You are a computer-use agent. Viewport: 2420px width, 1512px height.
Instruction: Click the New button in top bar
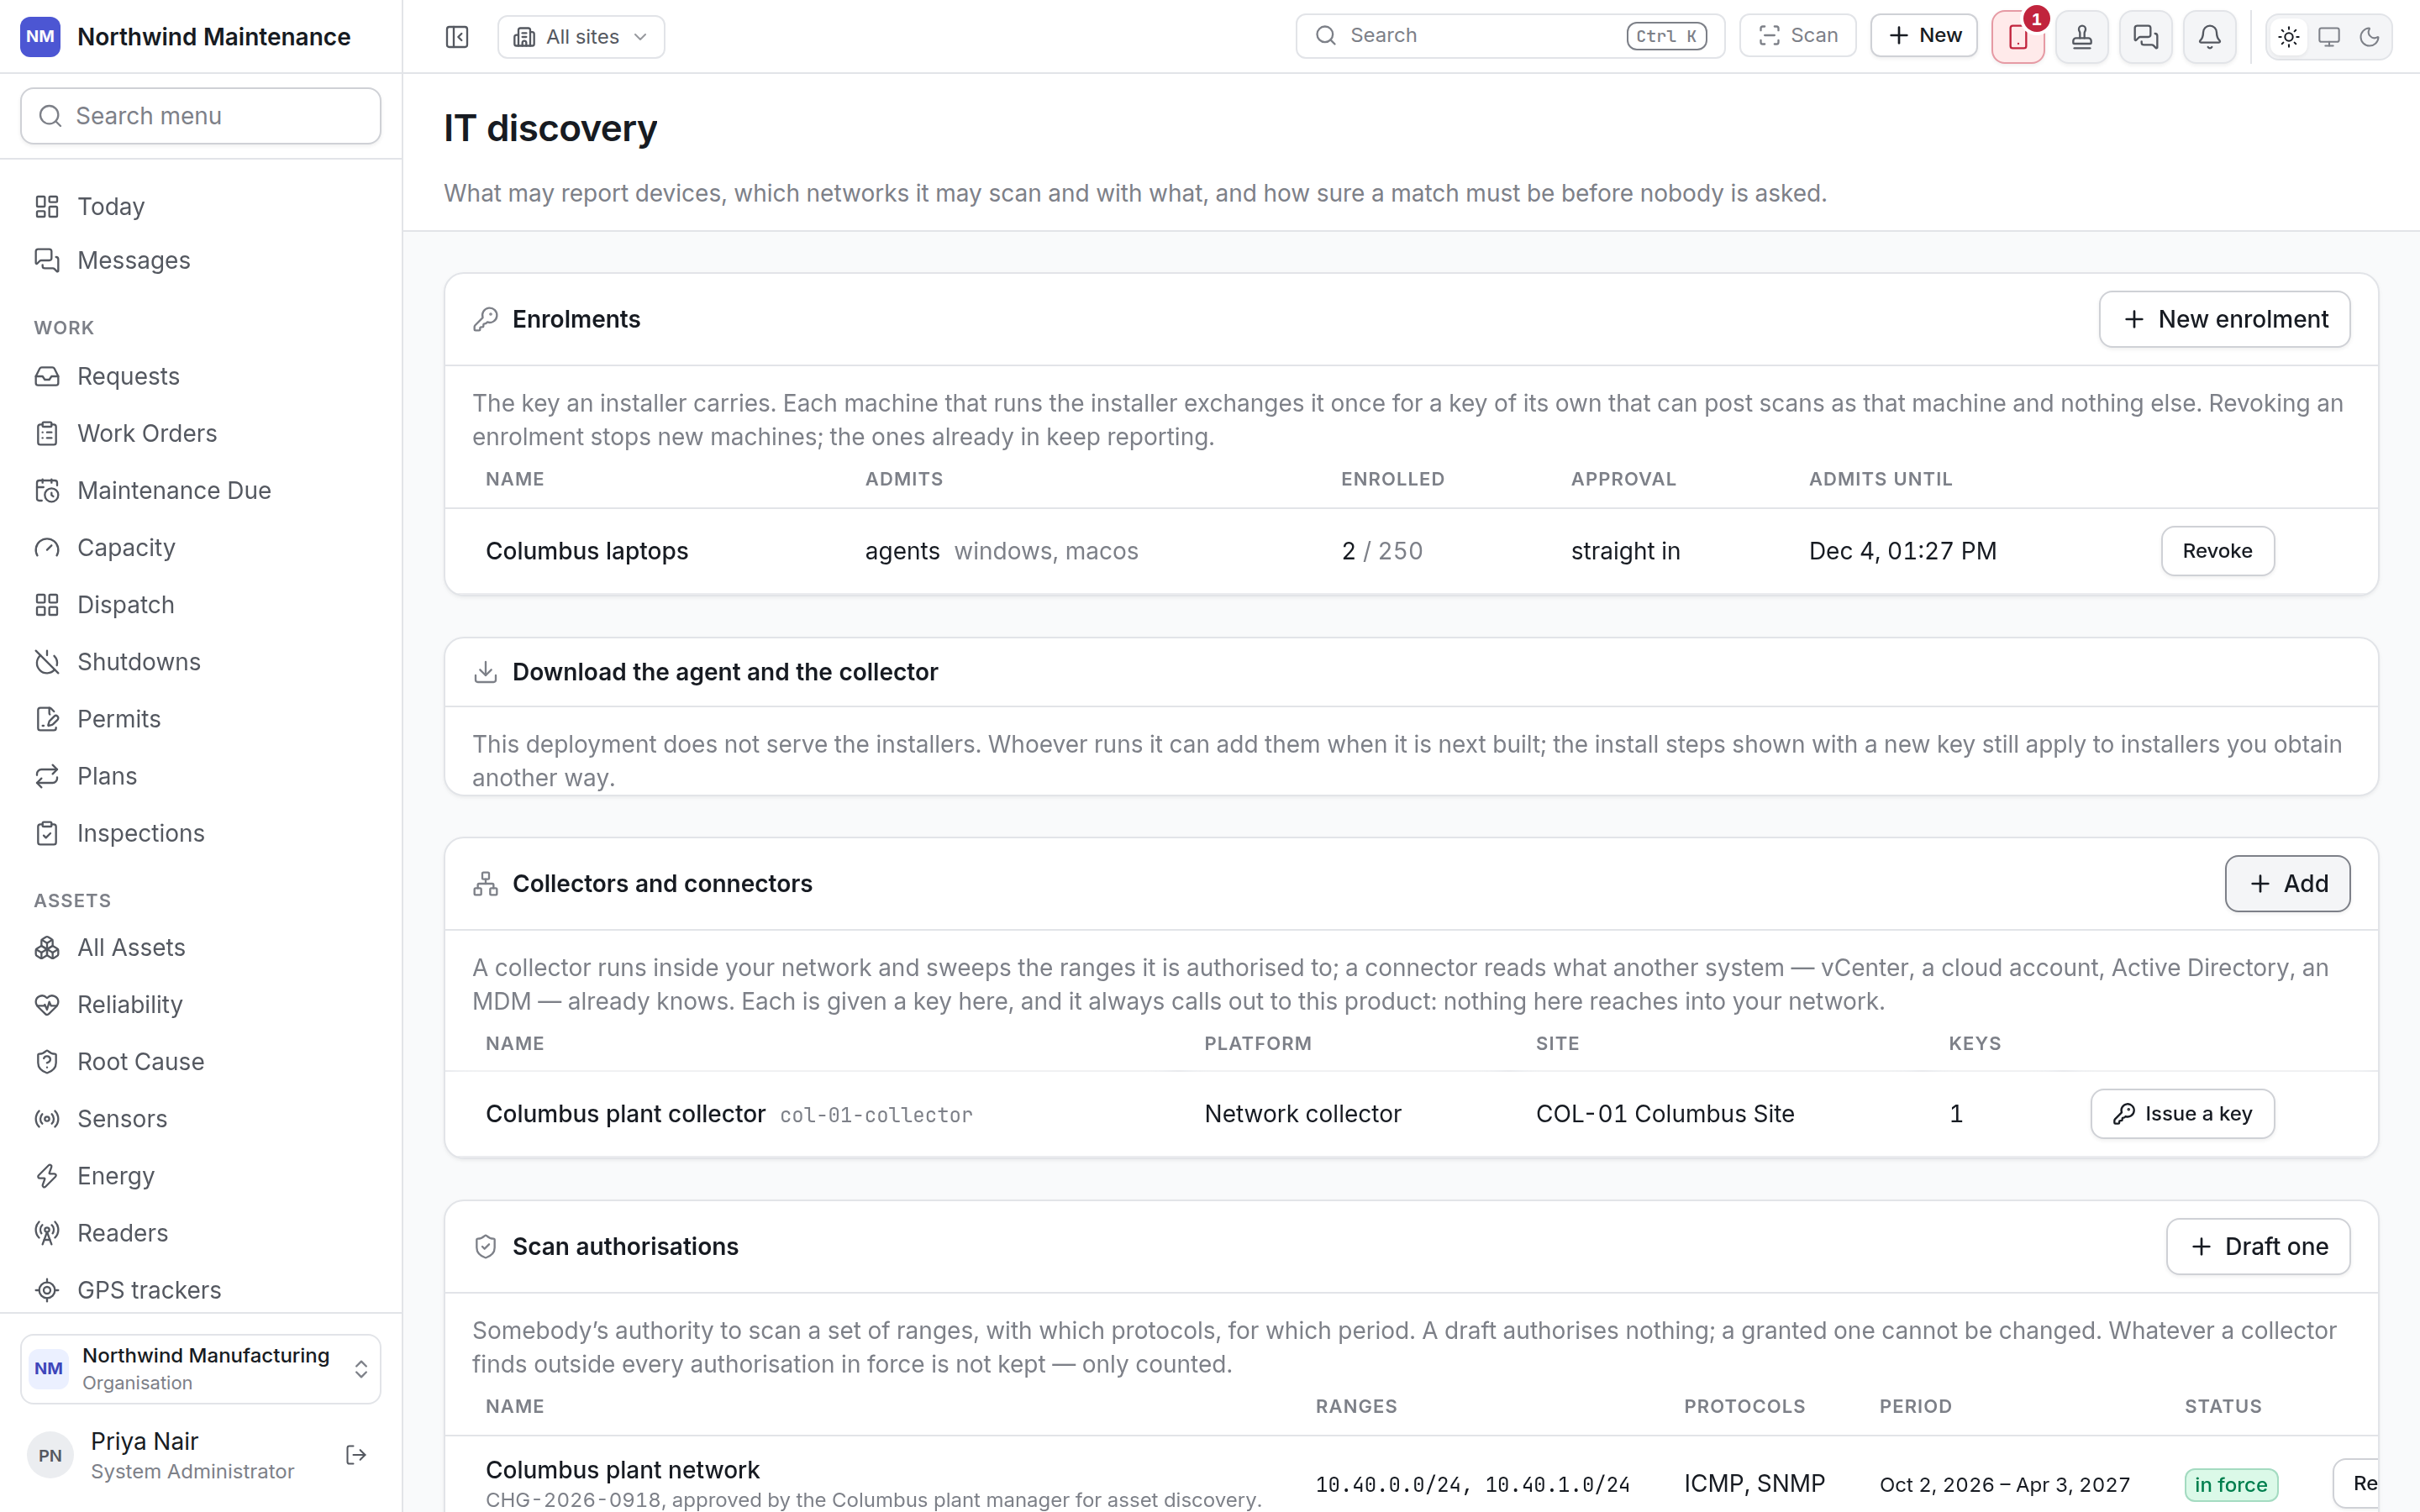tap(1924, 36)
